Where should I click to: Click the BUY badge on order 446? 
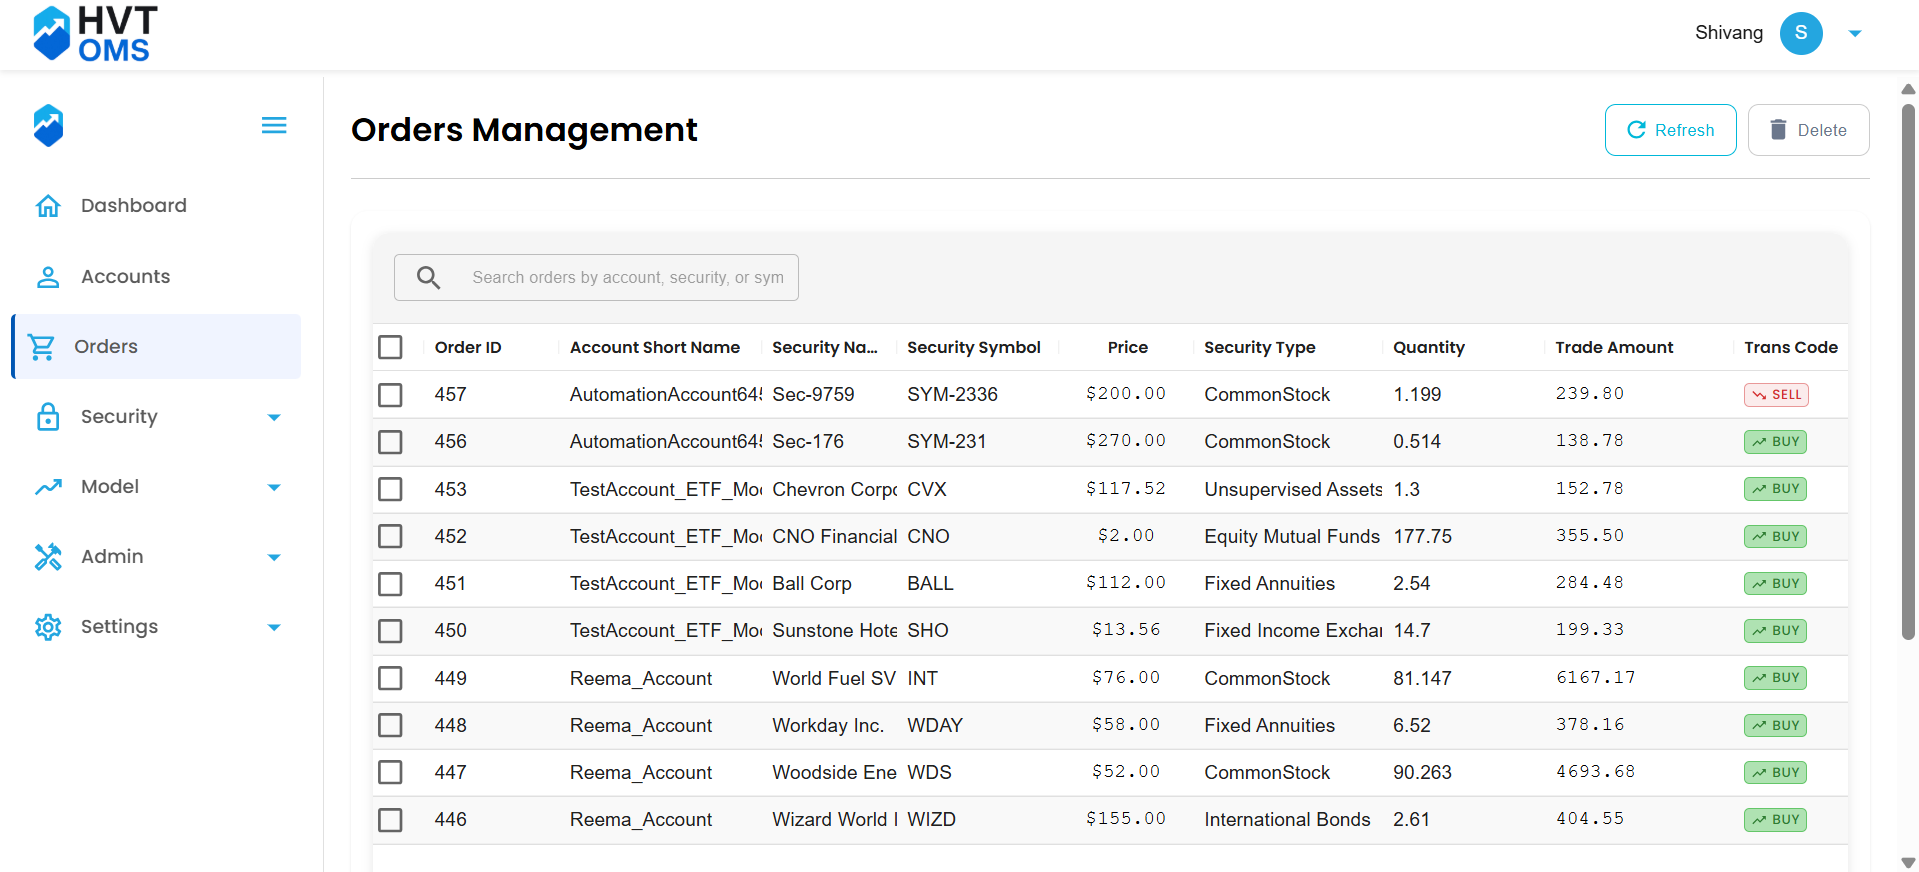click(1775, 820)
